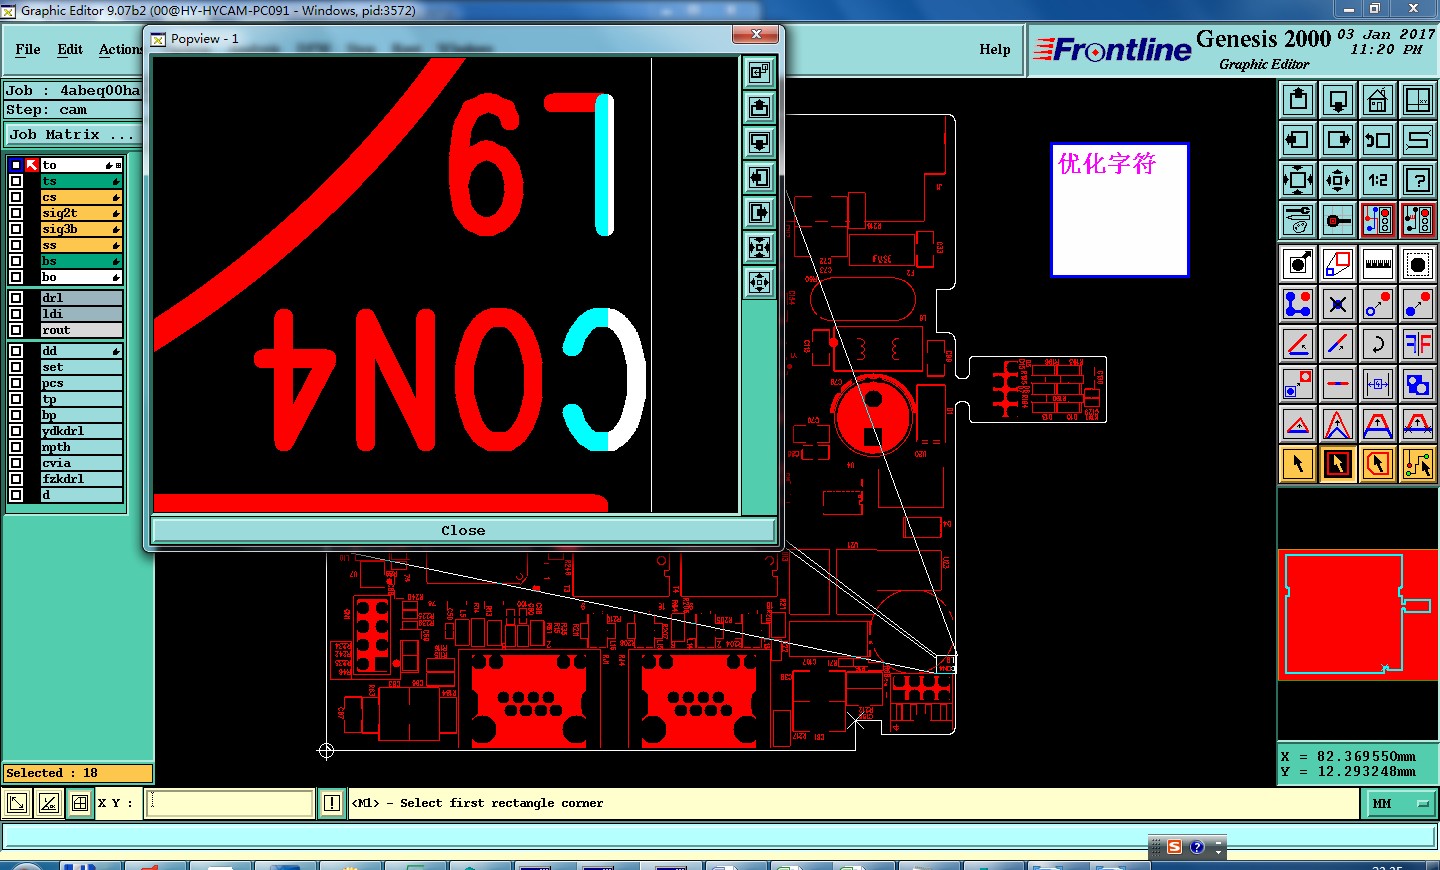The image size is (1440, 870).
Task: Click the home view icon
Action: coord(1378,100)
